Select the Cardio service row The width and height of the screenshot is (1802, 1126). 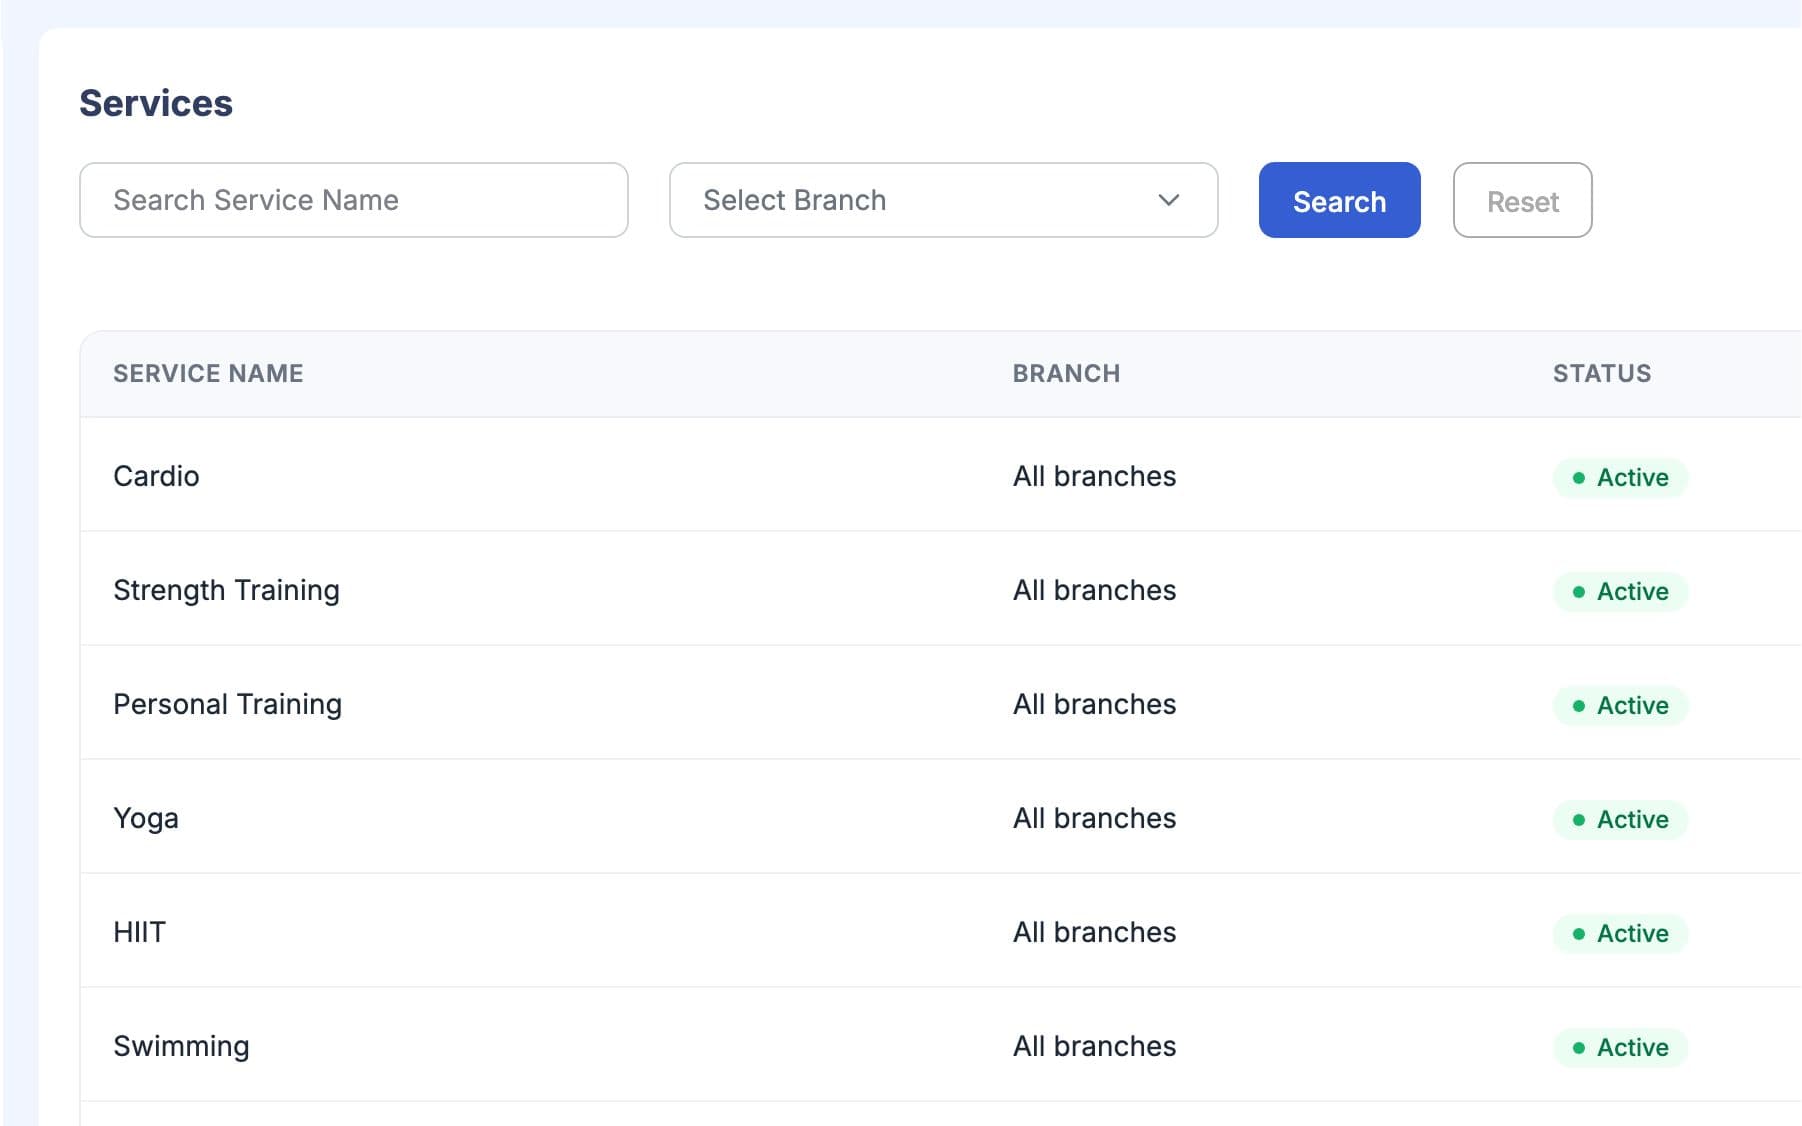(x=941, y=475)
